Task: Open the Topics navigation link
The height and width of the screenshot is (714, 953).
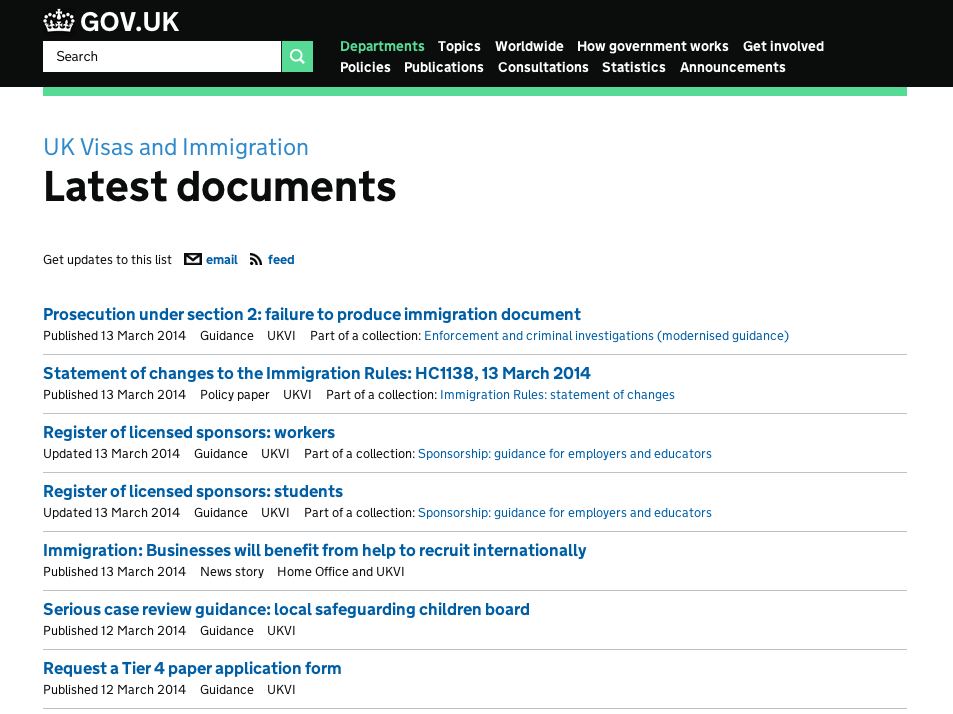Action: (x=459, y=46)
